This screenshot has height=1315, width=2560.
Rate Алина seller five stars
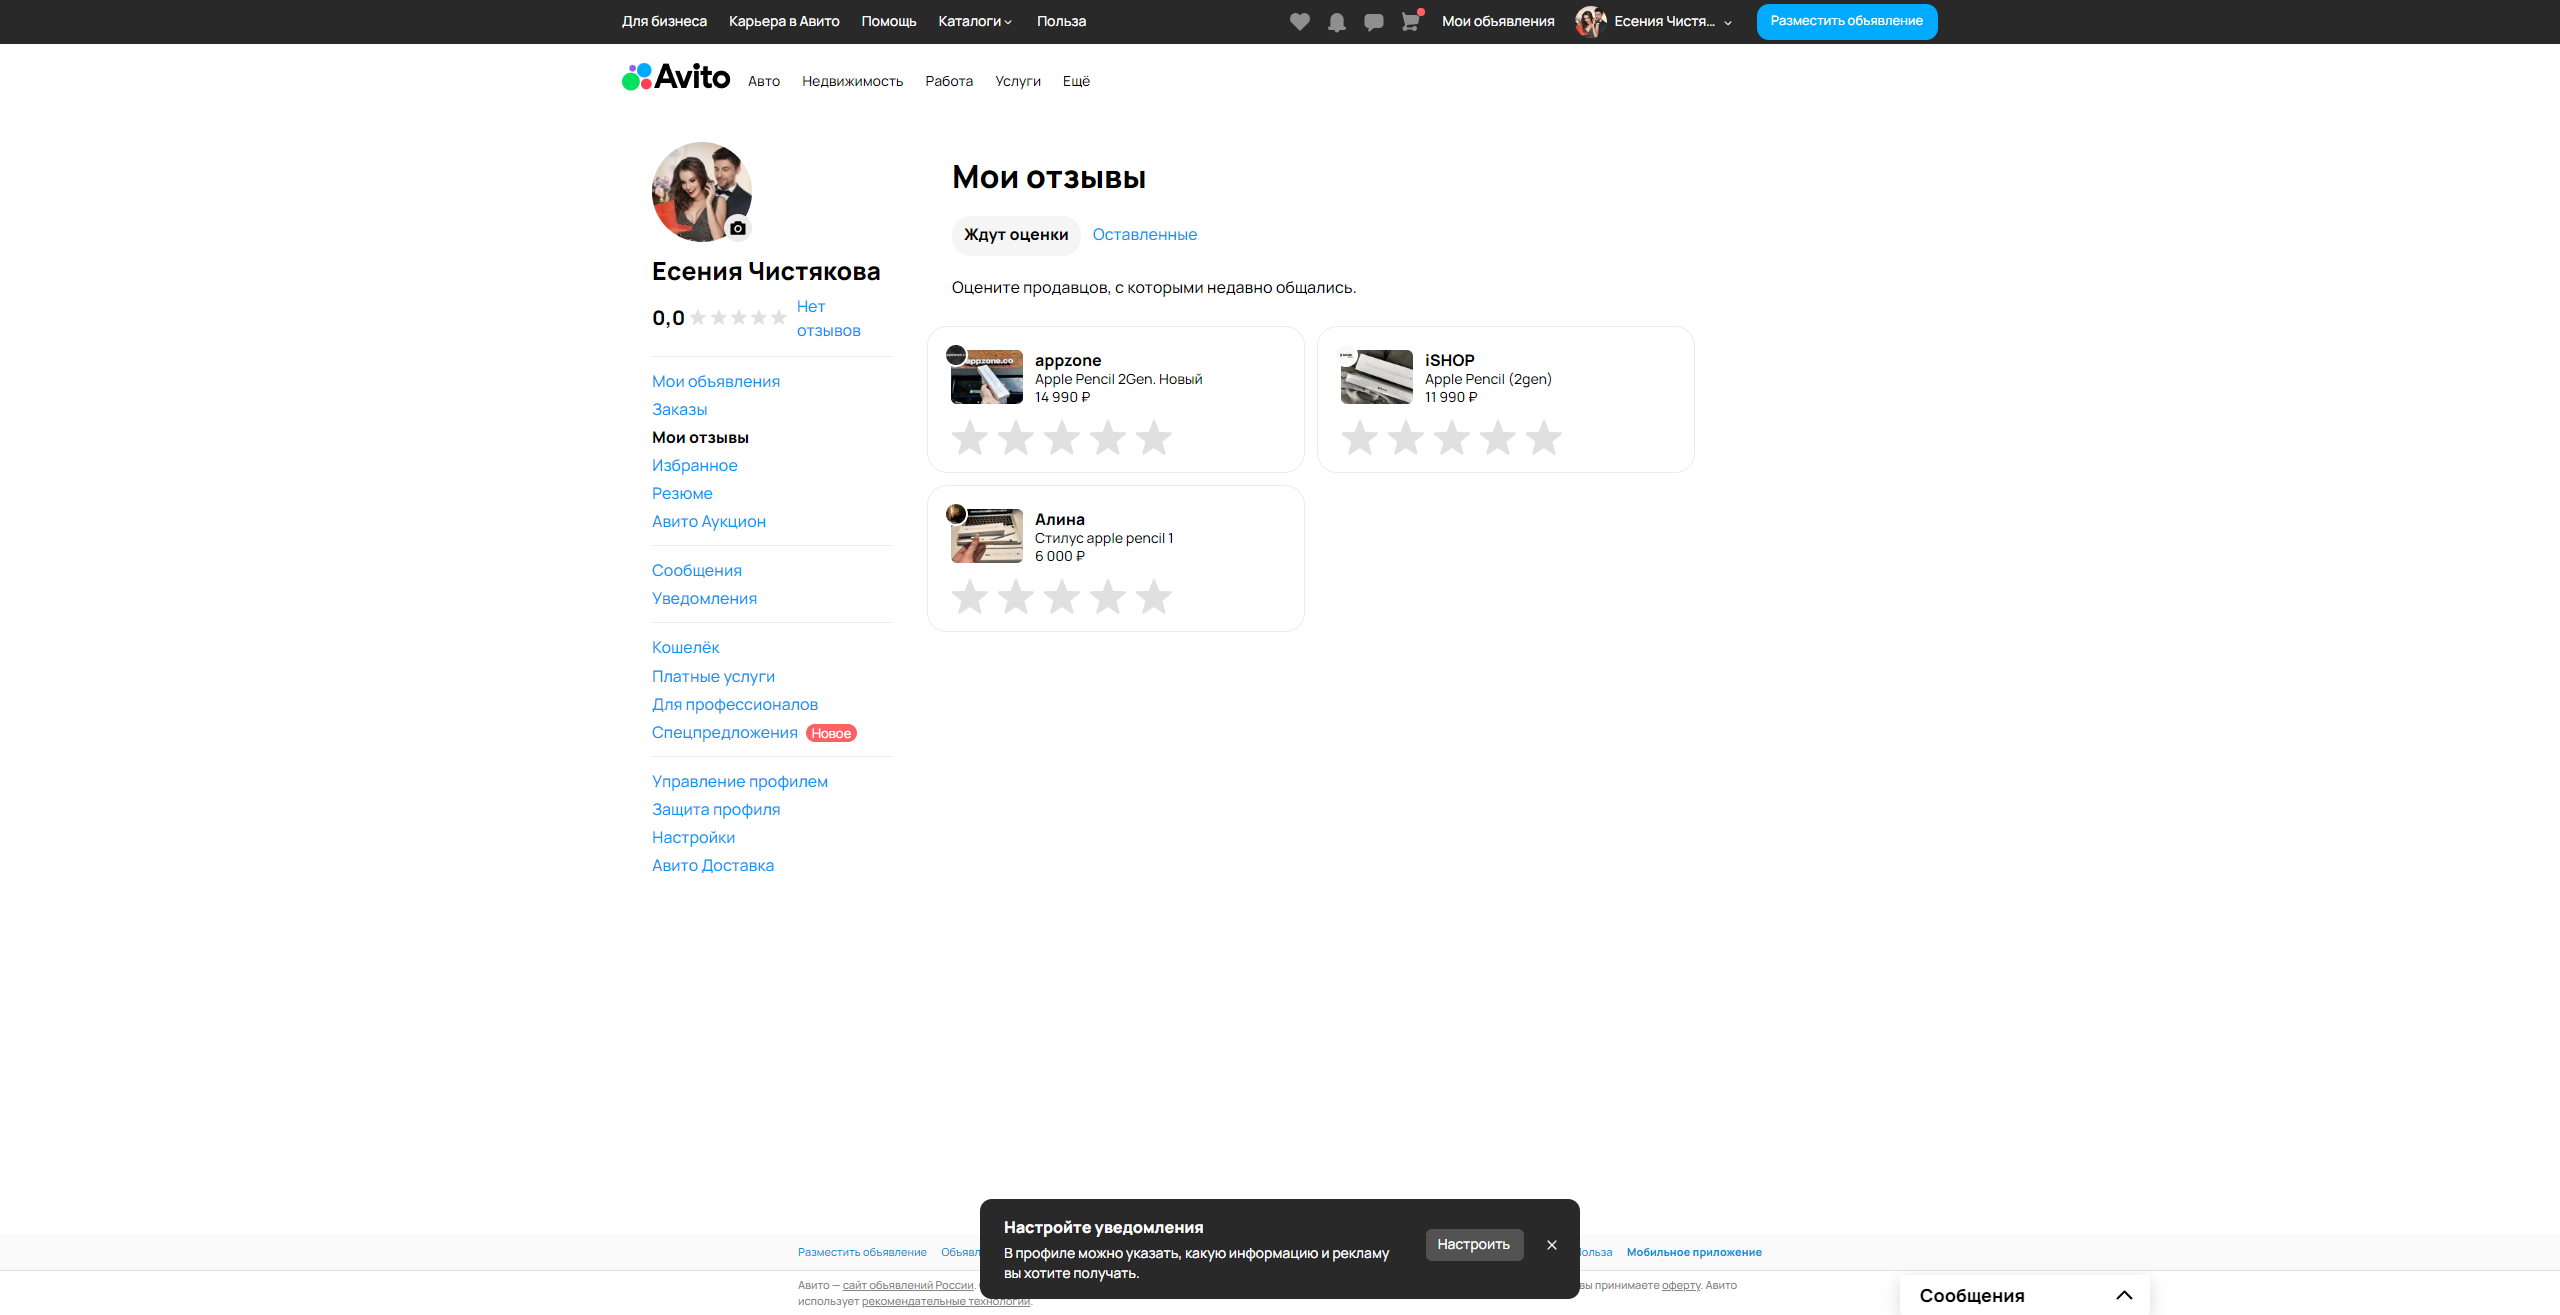click(x=1154, y=597)
